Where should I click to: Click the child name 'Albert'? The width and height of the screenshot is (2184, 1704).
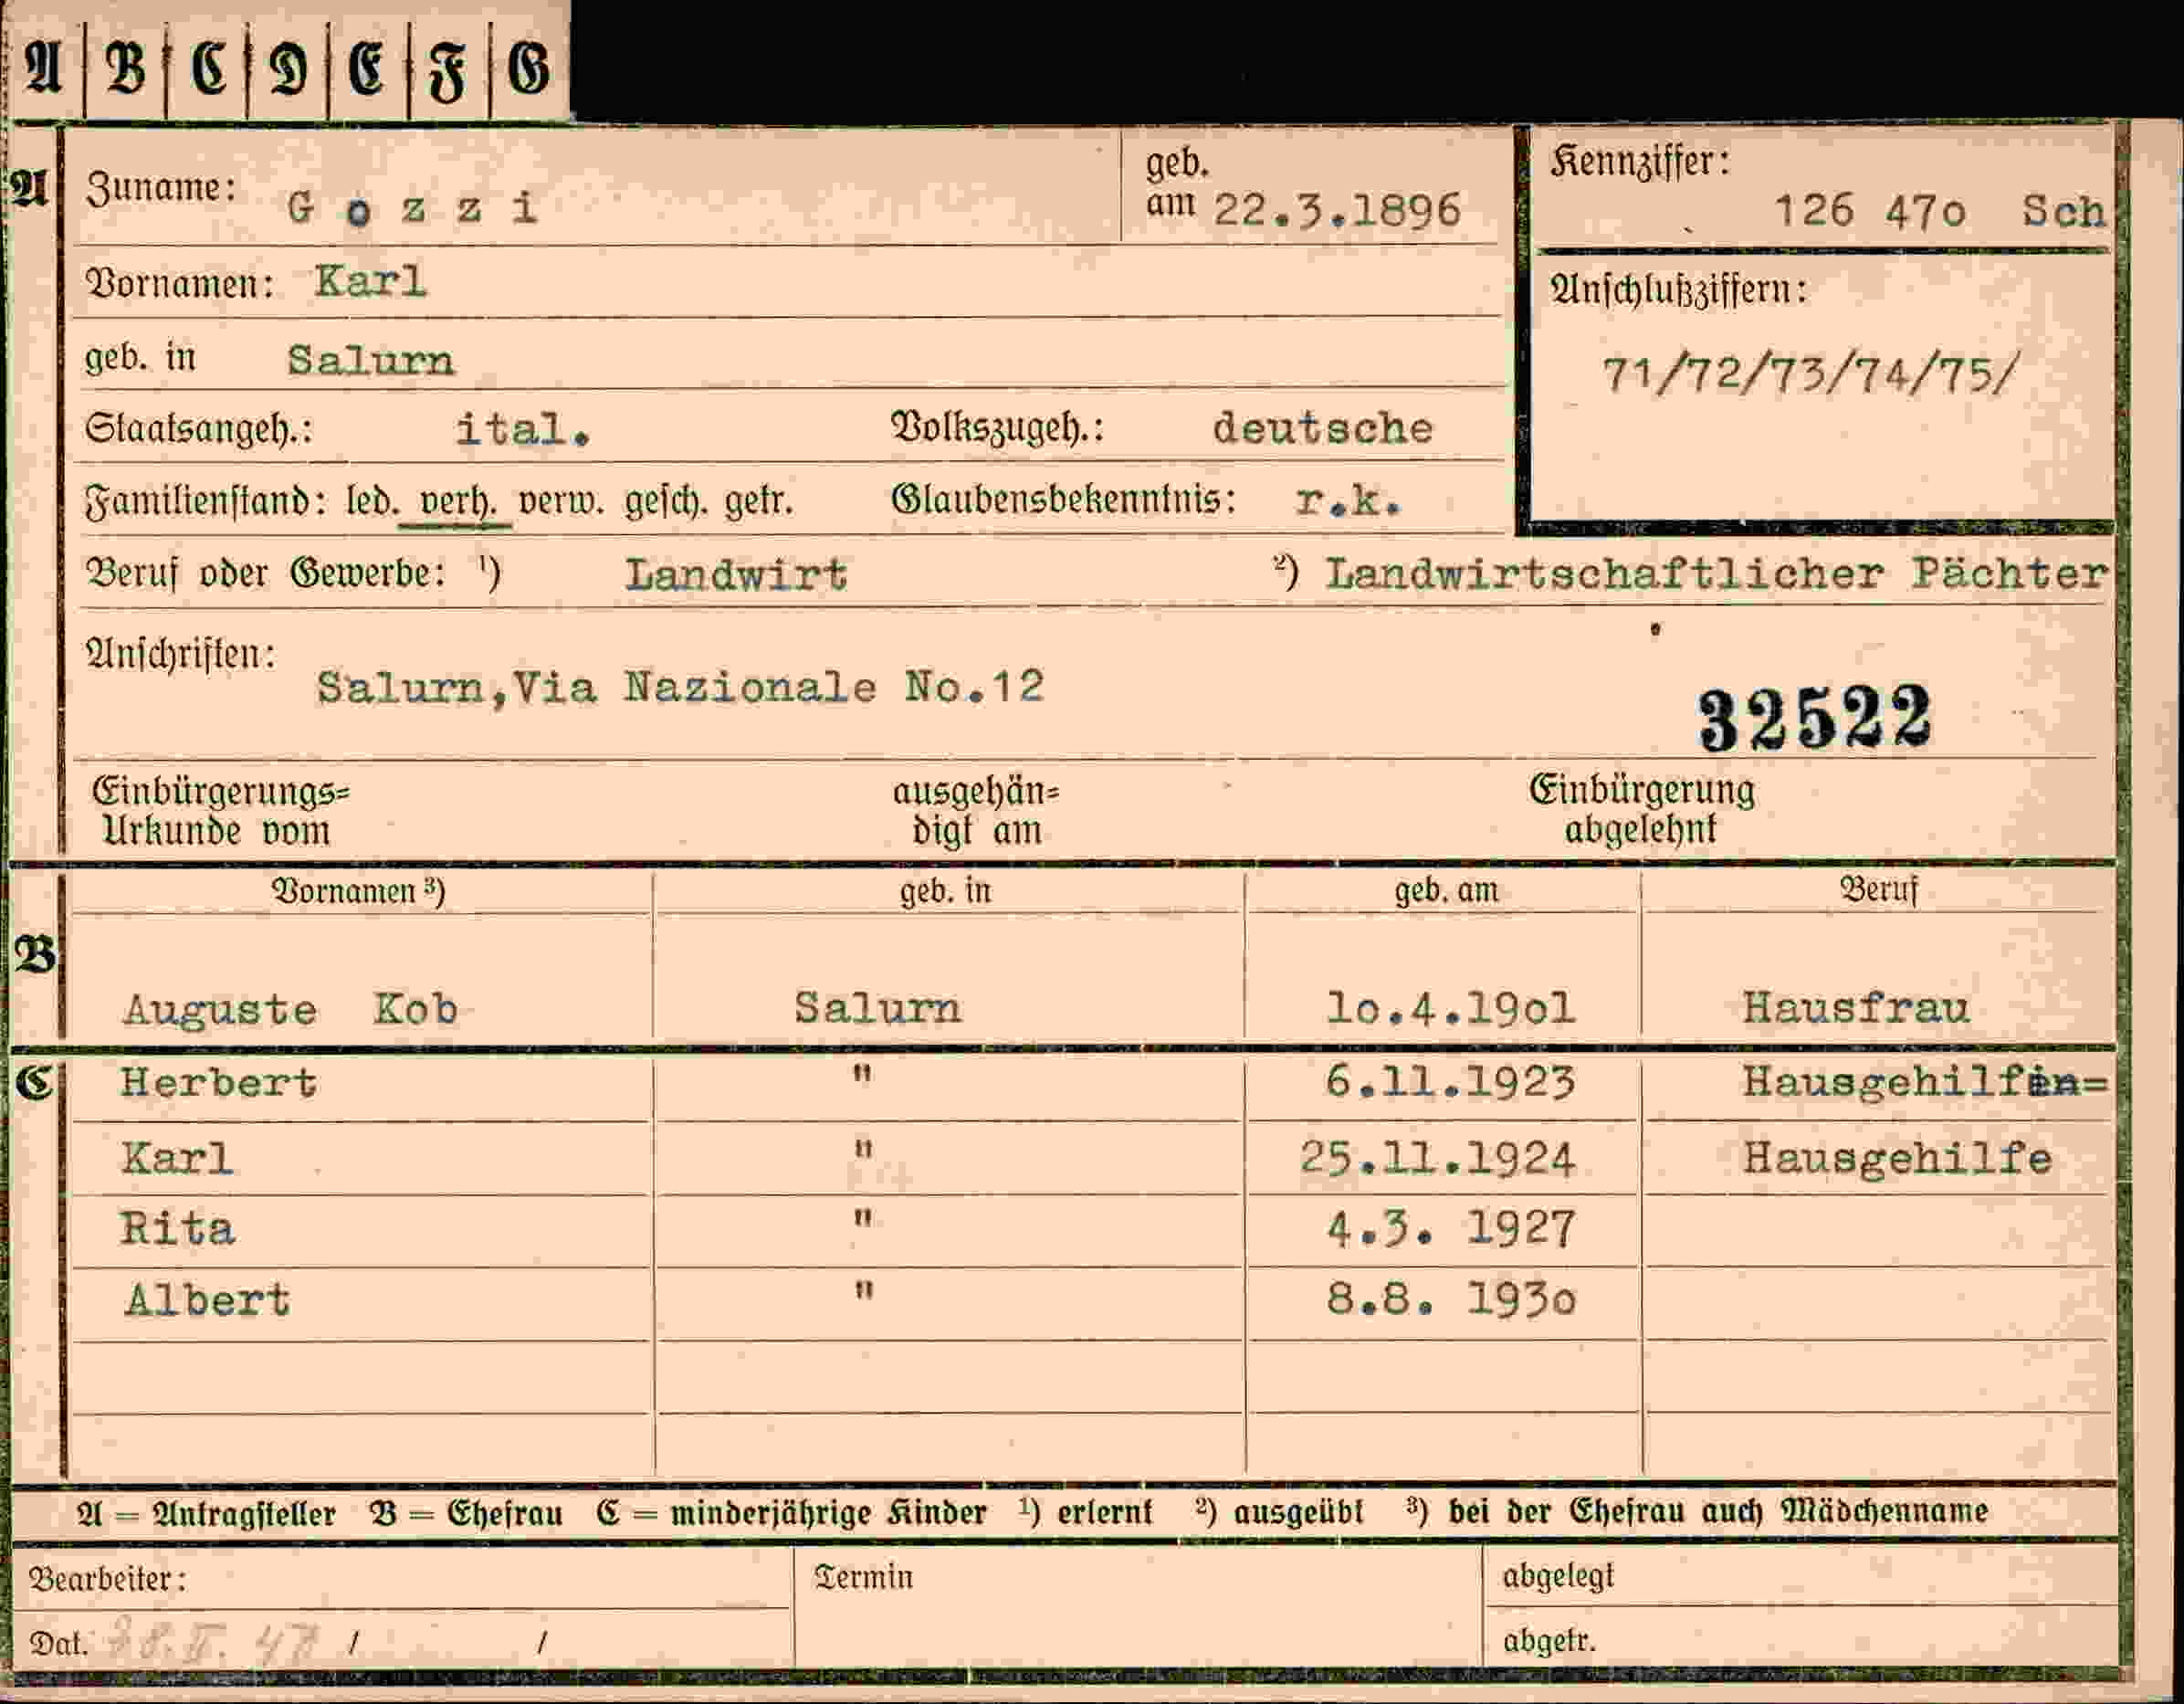(x=207, y=1300)
